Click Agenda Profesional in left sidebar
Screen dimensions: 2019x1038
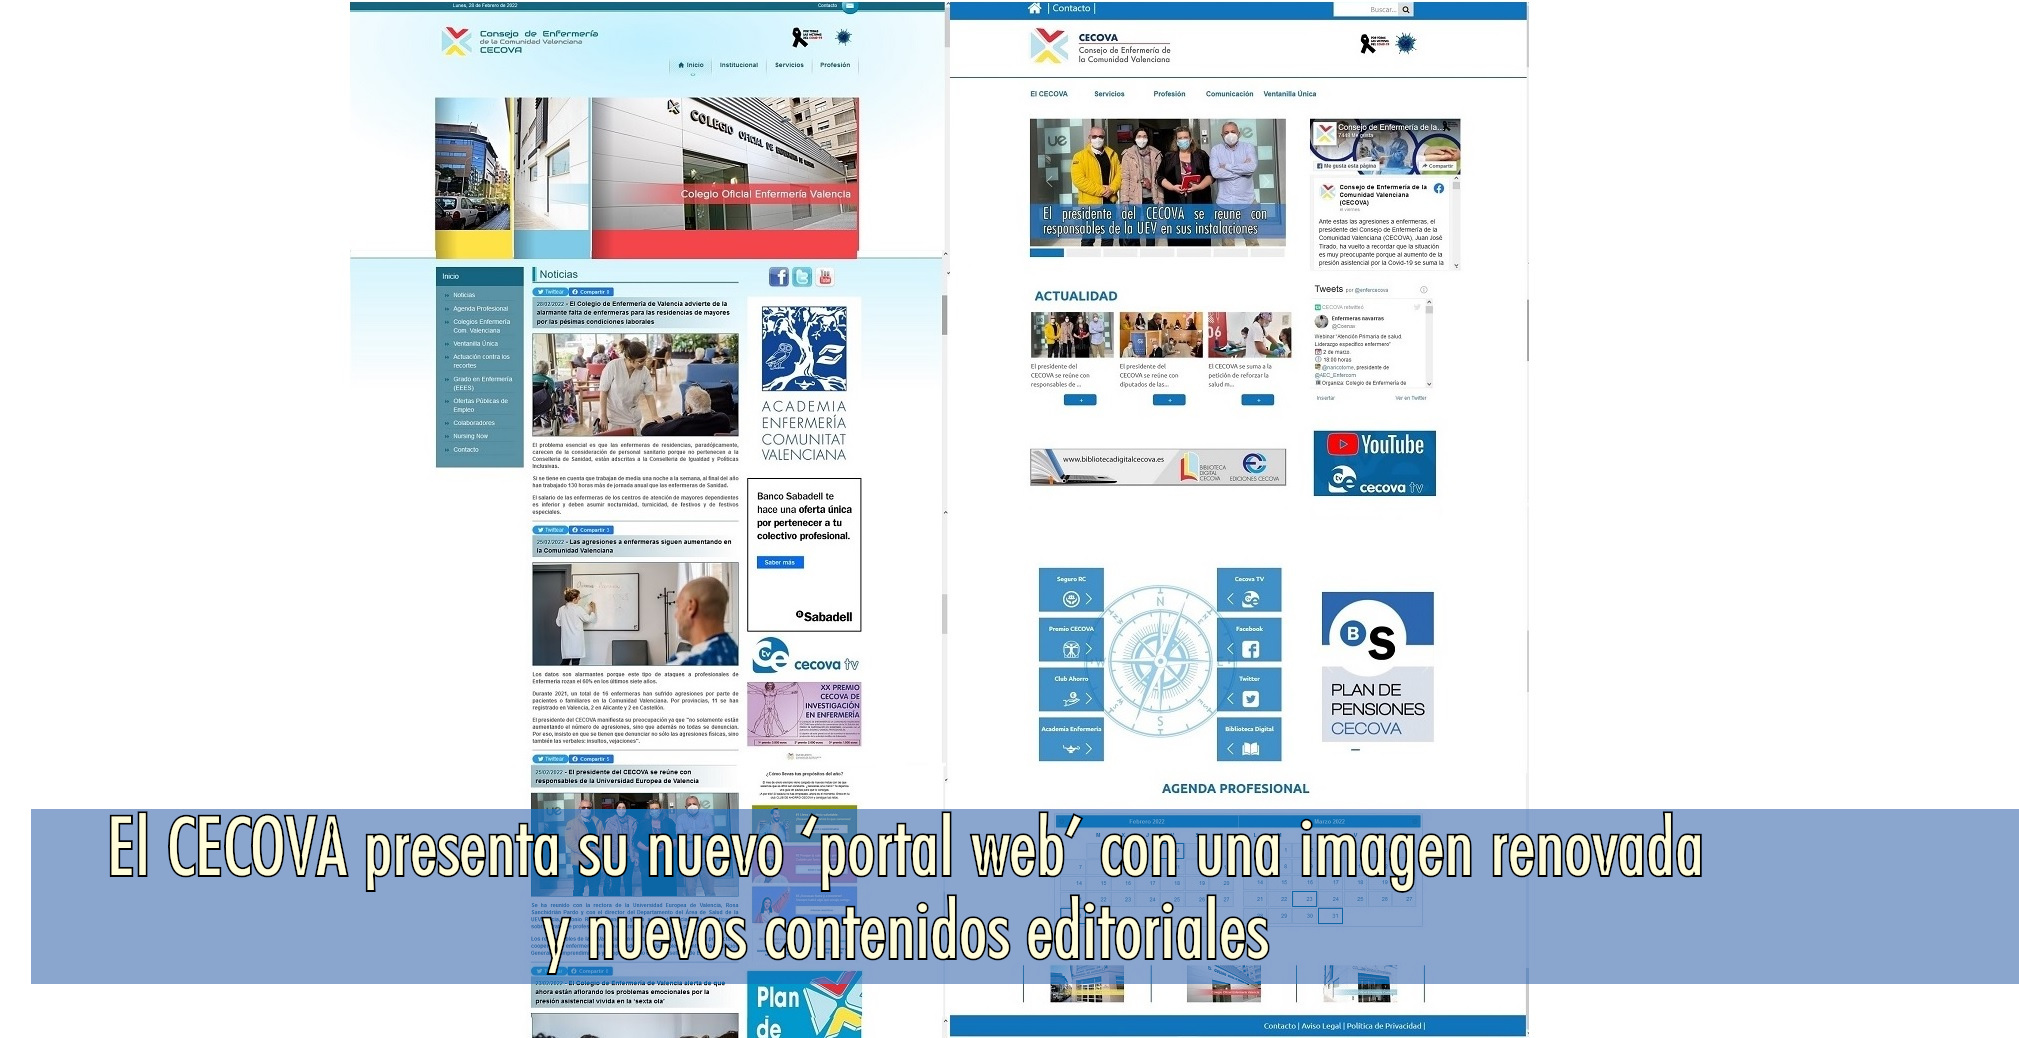pos(480,309)
